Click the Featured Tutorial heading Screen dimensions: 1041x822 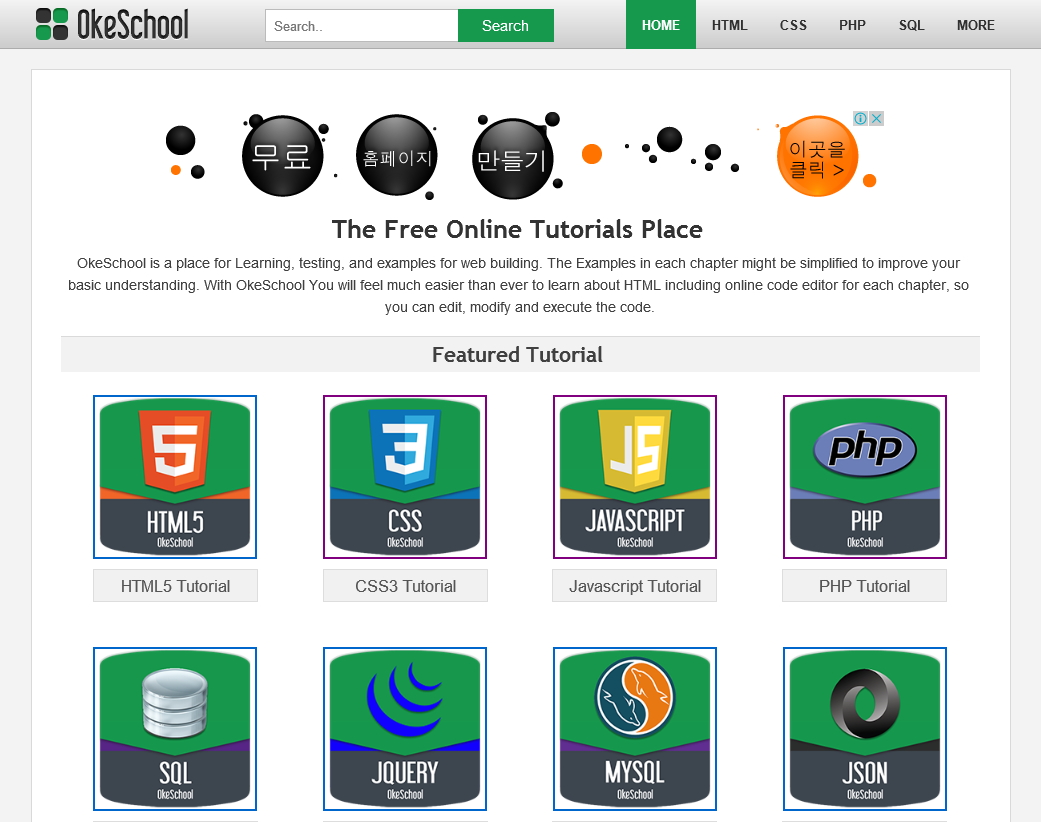[518, 355]
